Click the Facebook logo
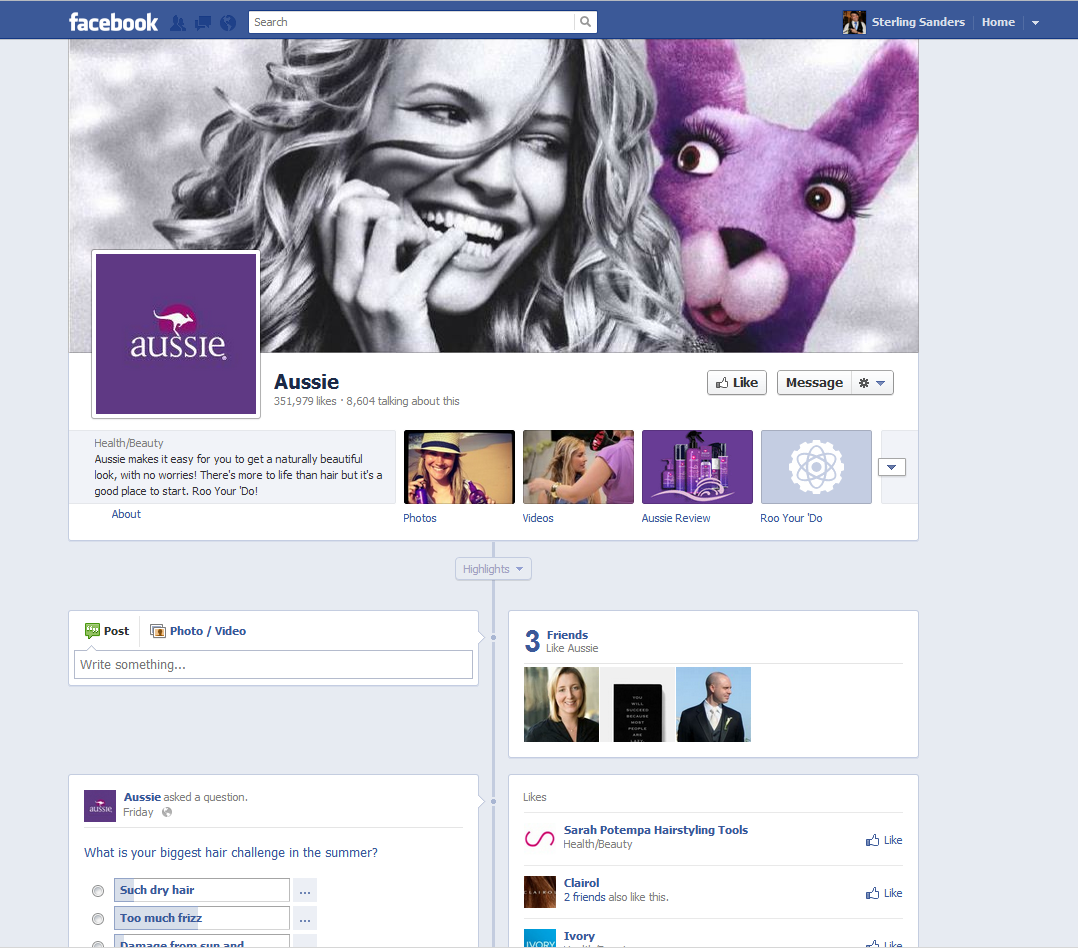This screenshot has width=1078, height=948. point(113,23)
